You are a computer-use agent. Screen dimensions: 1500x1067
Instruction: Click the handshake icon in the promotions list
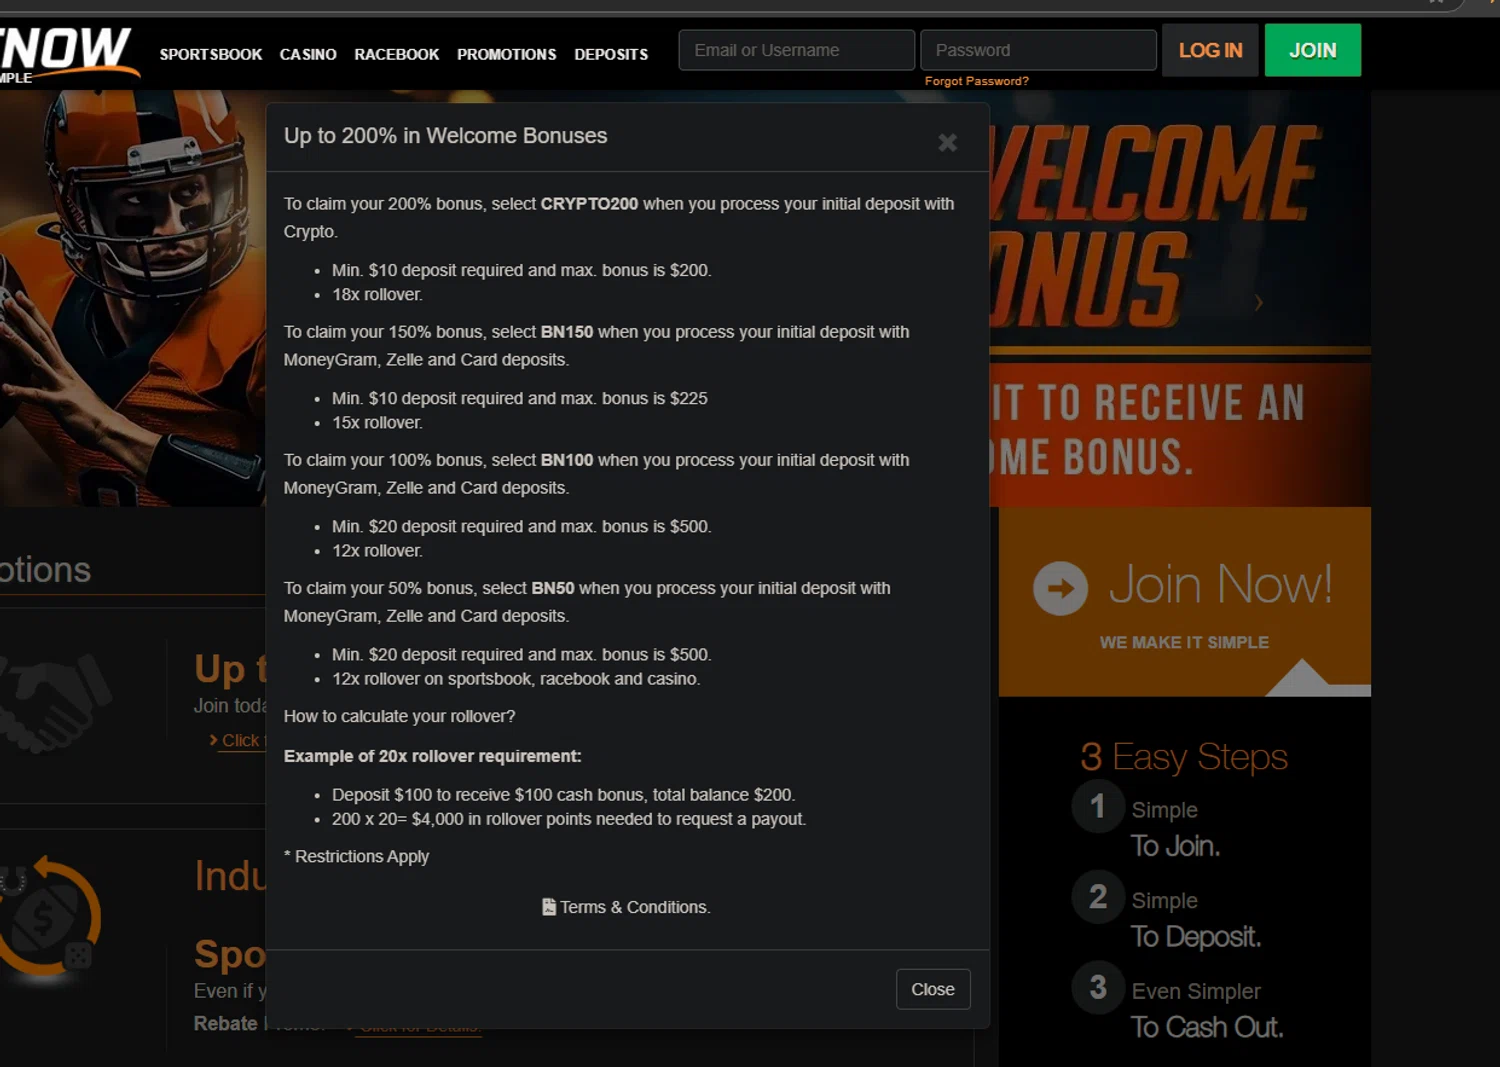pyautogui.click(x=55, y=703)
